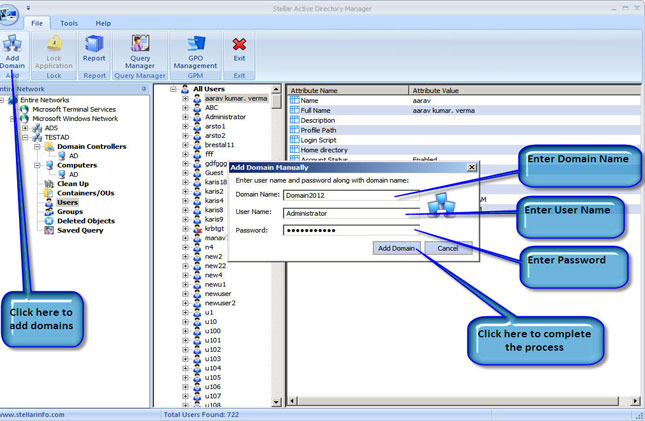Click the ADS domain icon
The width and height of the screenshot is (645, 421).
37,128
